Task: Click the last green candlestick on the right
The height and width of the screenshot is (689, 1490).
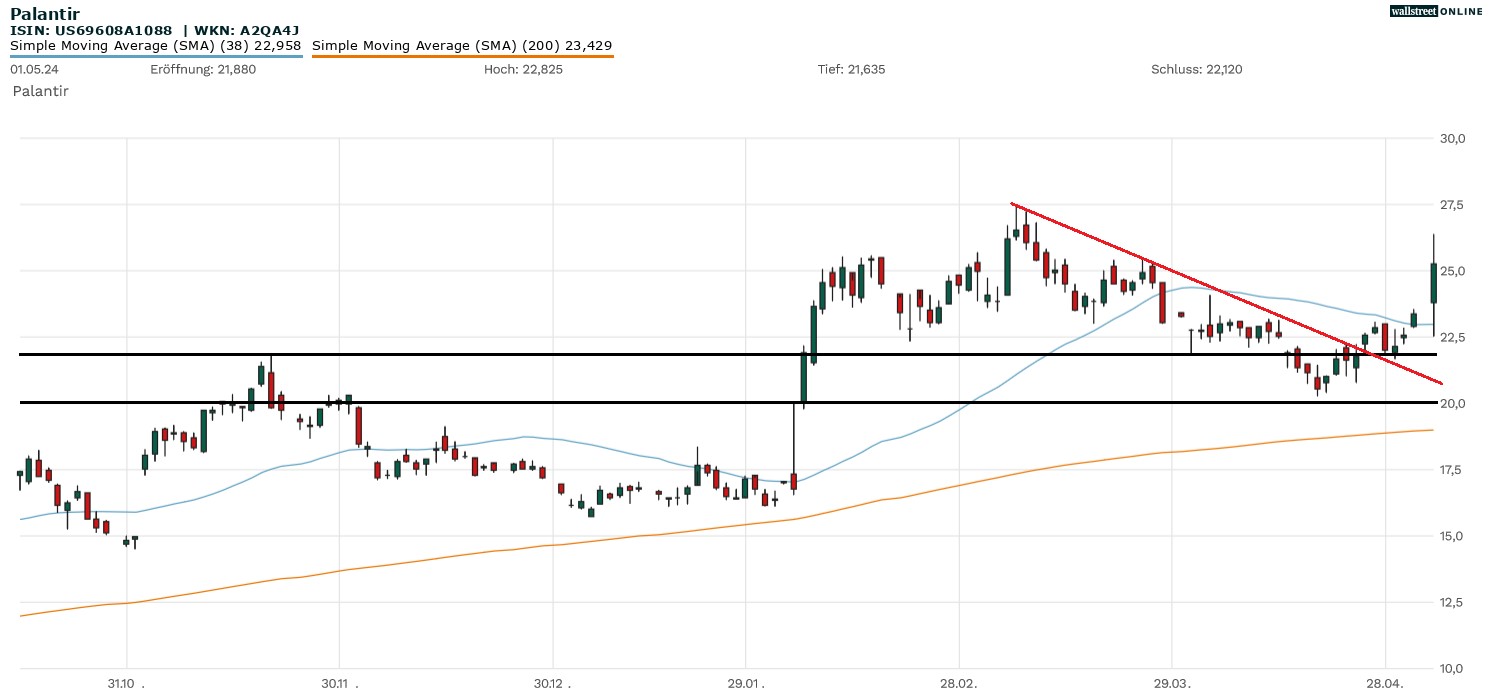Action: pyautogui.click(x=1434, y=283)
